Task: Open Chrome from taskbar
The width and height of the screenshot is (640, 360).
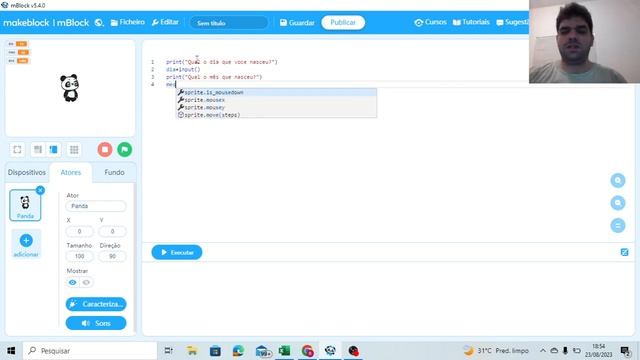Action: tap(308, 351)
